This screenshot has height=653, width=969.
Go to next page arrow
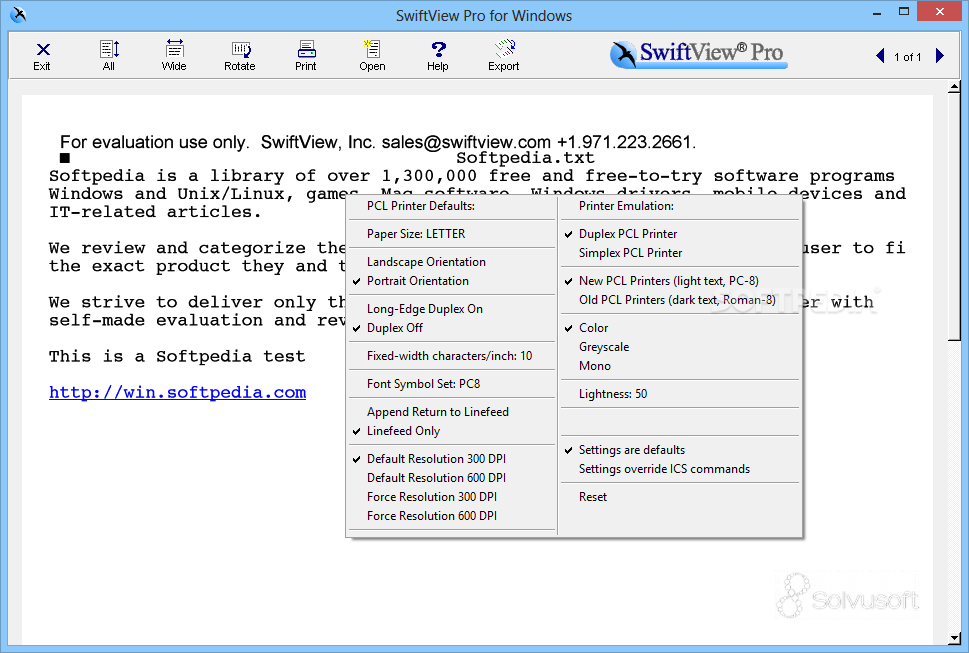tap(940, 56)
